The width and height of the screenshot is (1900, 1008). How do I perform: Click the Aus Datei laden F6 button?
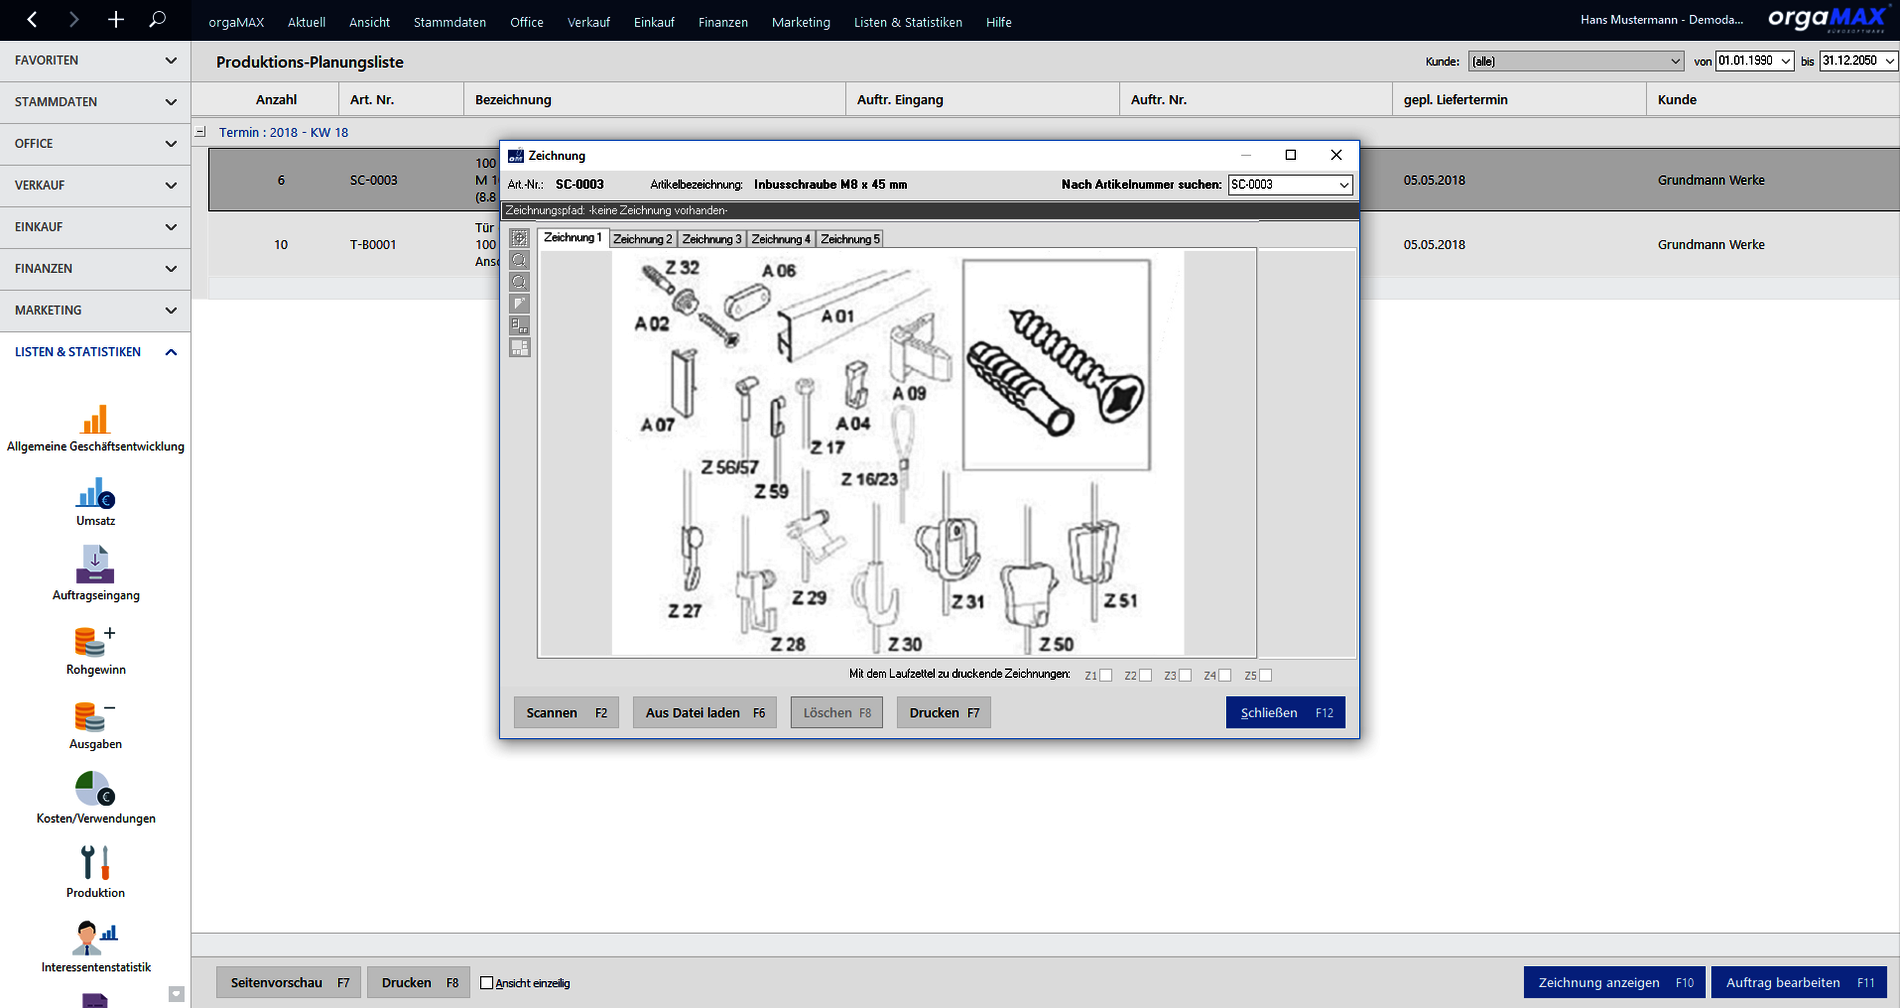[x=705, y=713]
